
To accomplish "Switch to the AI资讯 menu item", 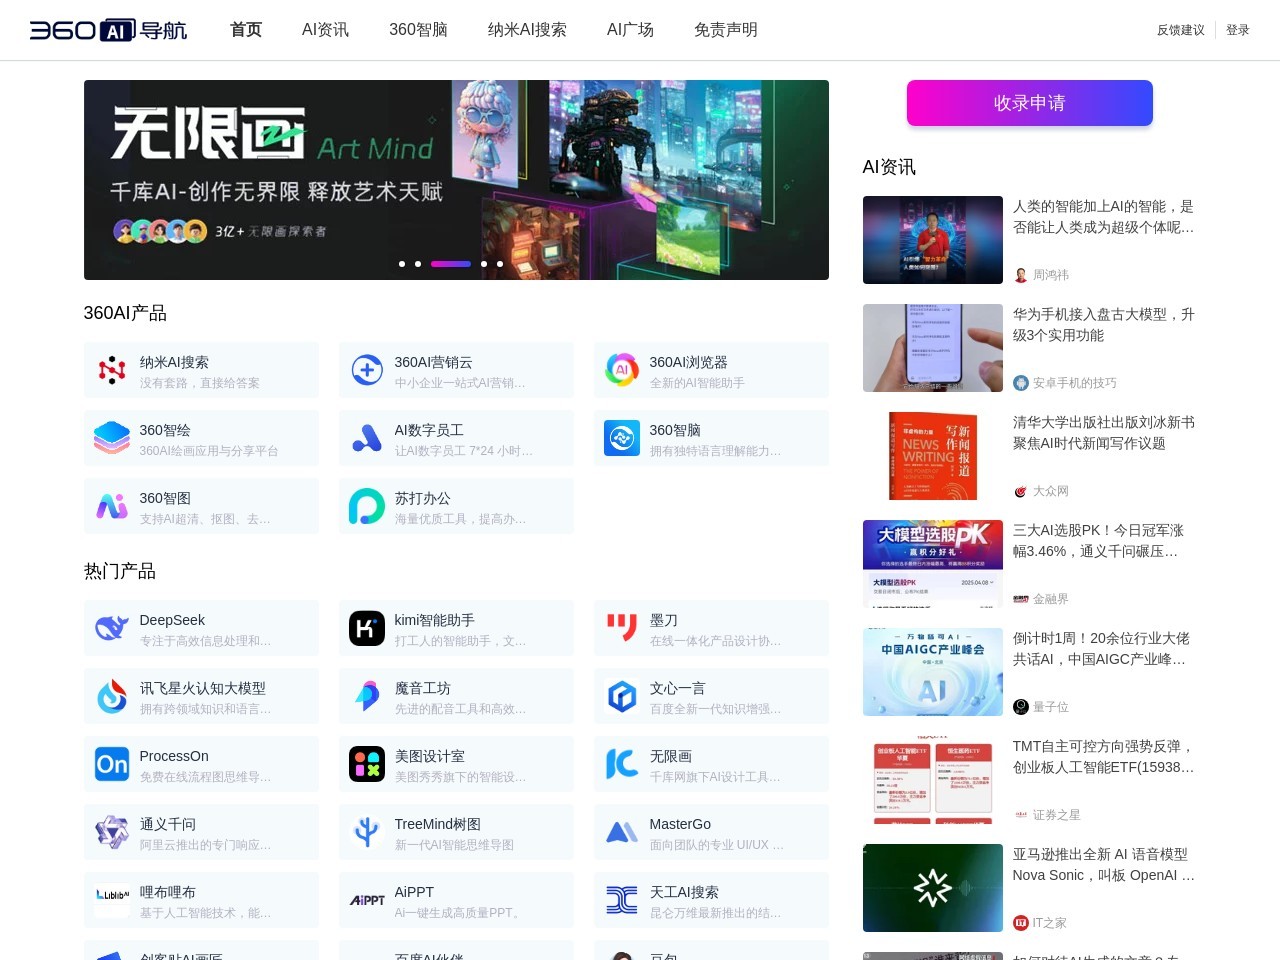I will tap(324, 30).
